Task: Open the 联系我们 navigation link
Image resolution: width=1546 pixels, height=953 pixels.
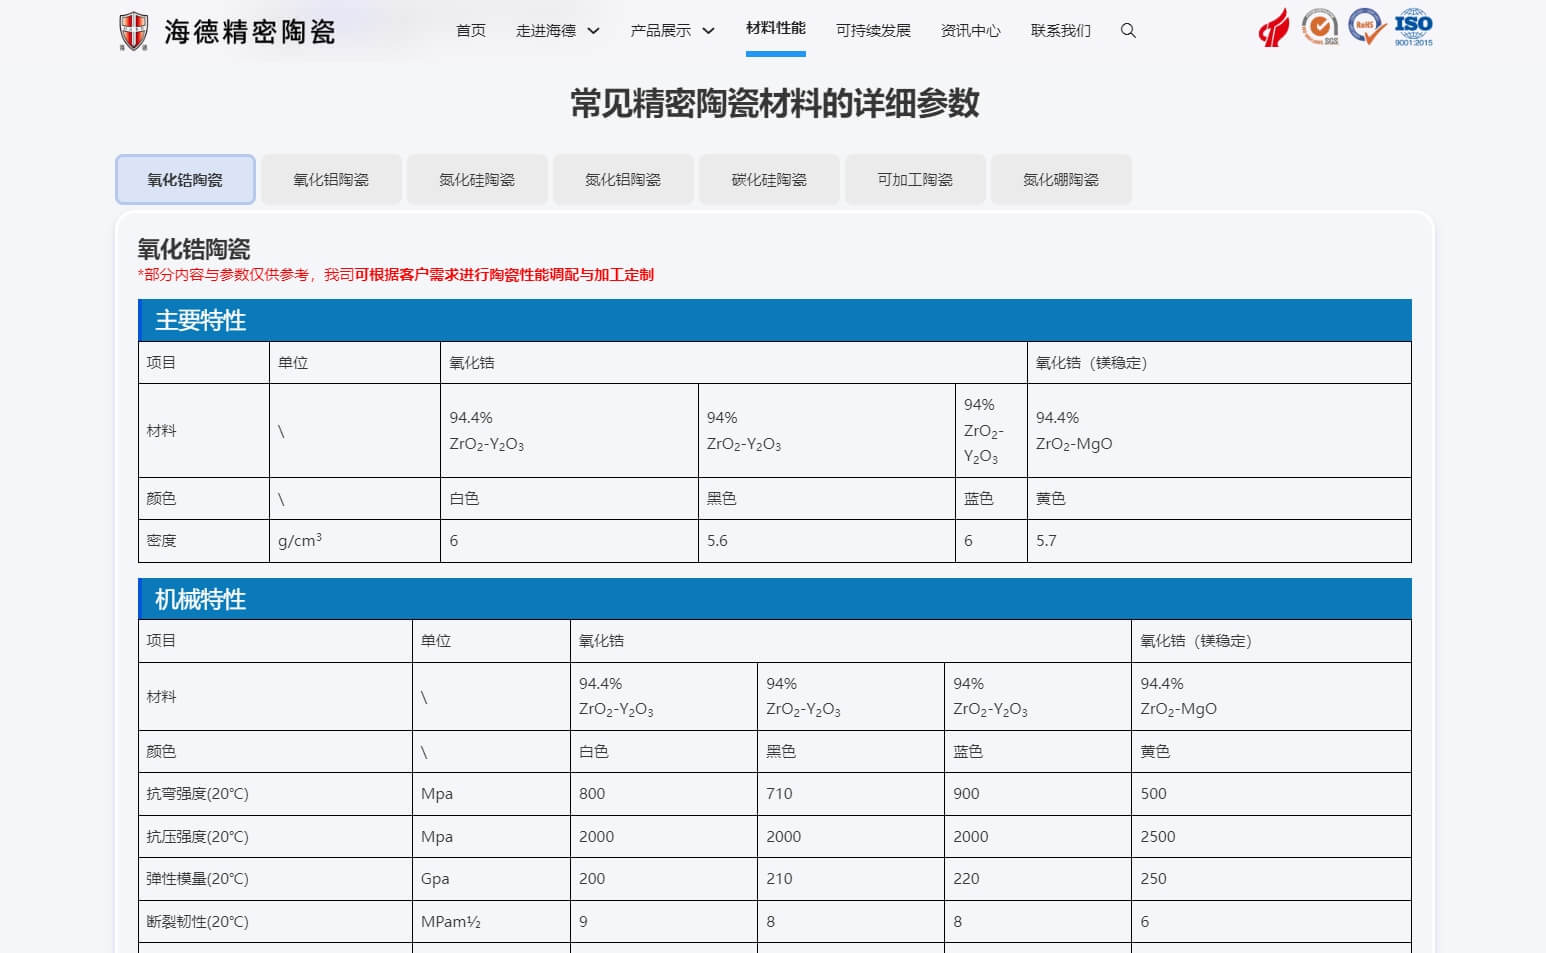Action: point(1060,31)
